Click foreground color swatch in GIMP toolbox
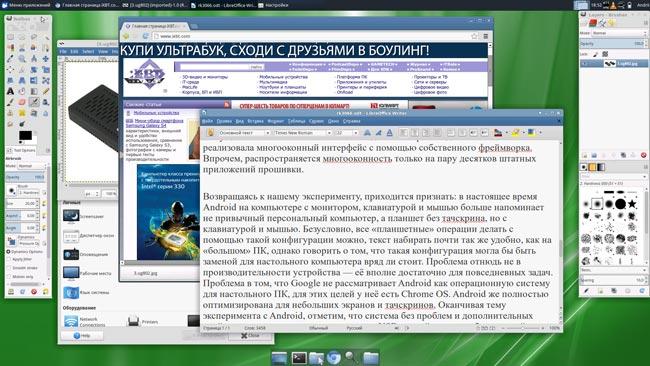The width and height of the screenshot is (650, 366). tap(25, 135)
